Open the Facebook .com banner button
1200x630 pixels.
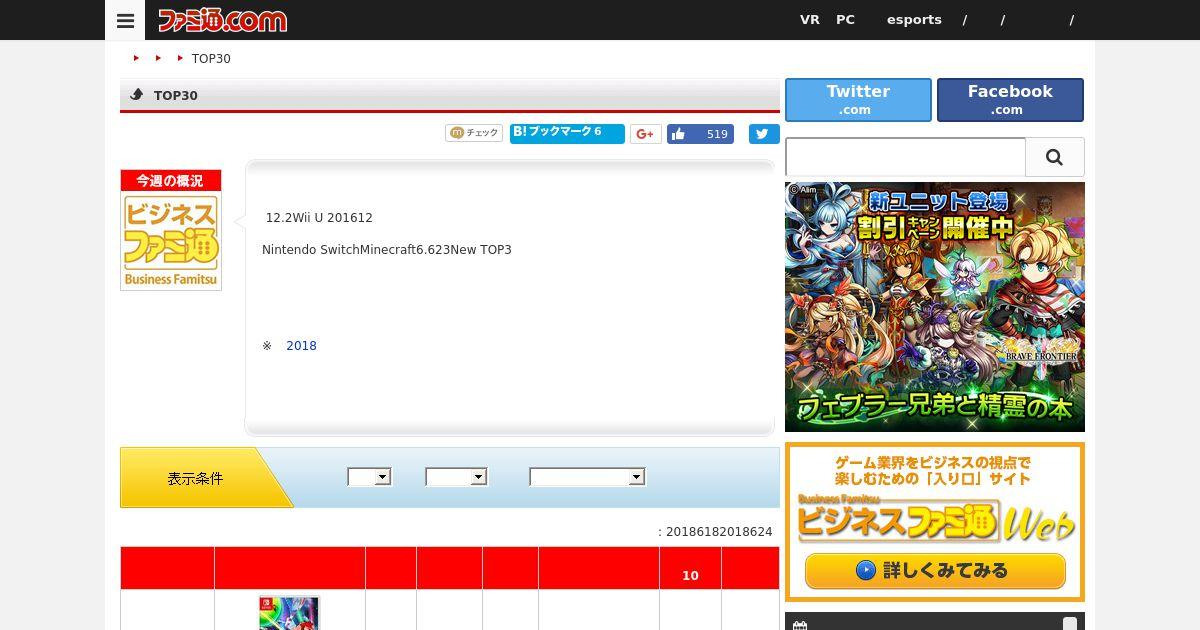[1010, 100]
